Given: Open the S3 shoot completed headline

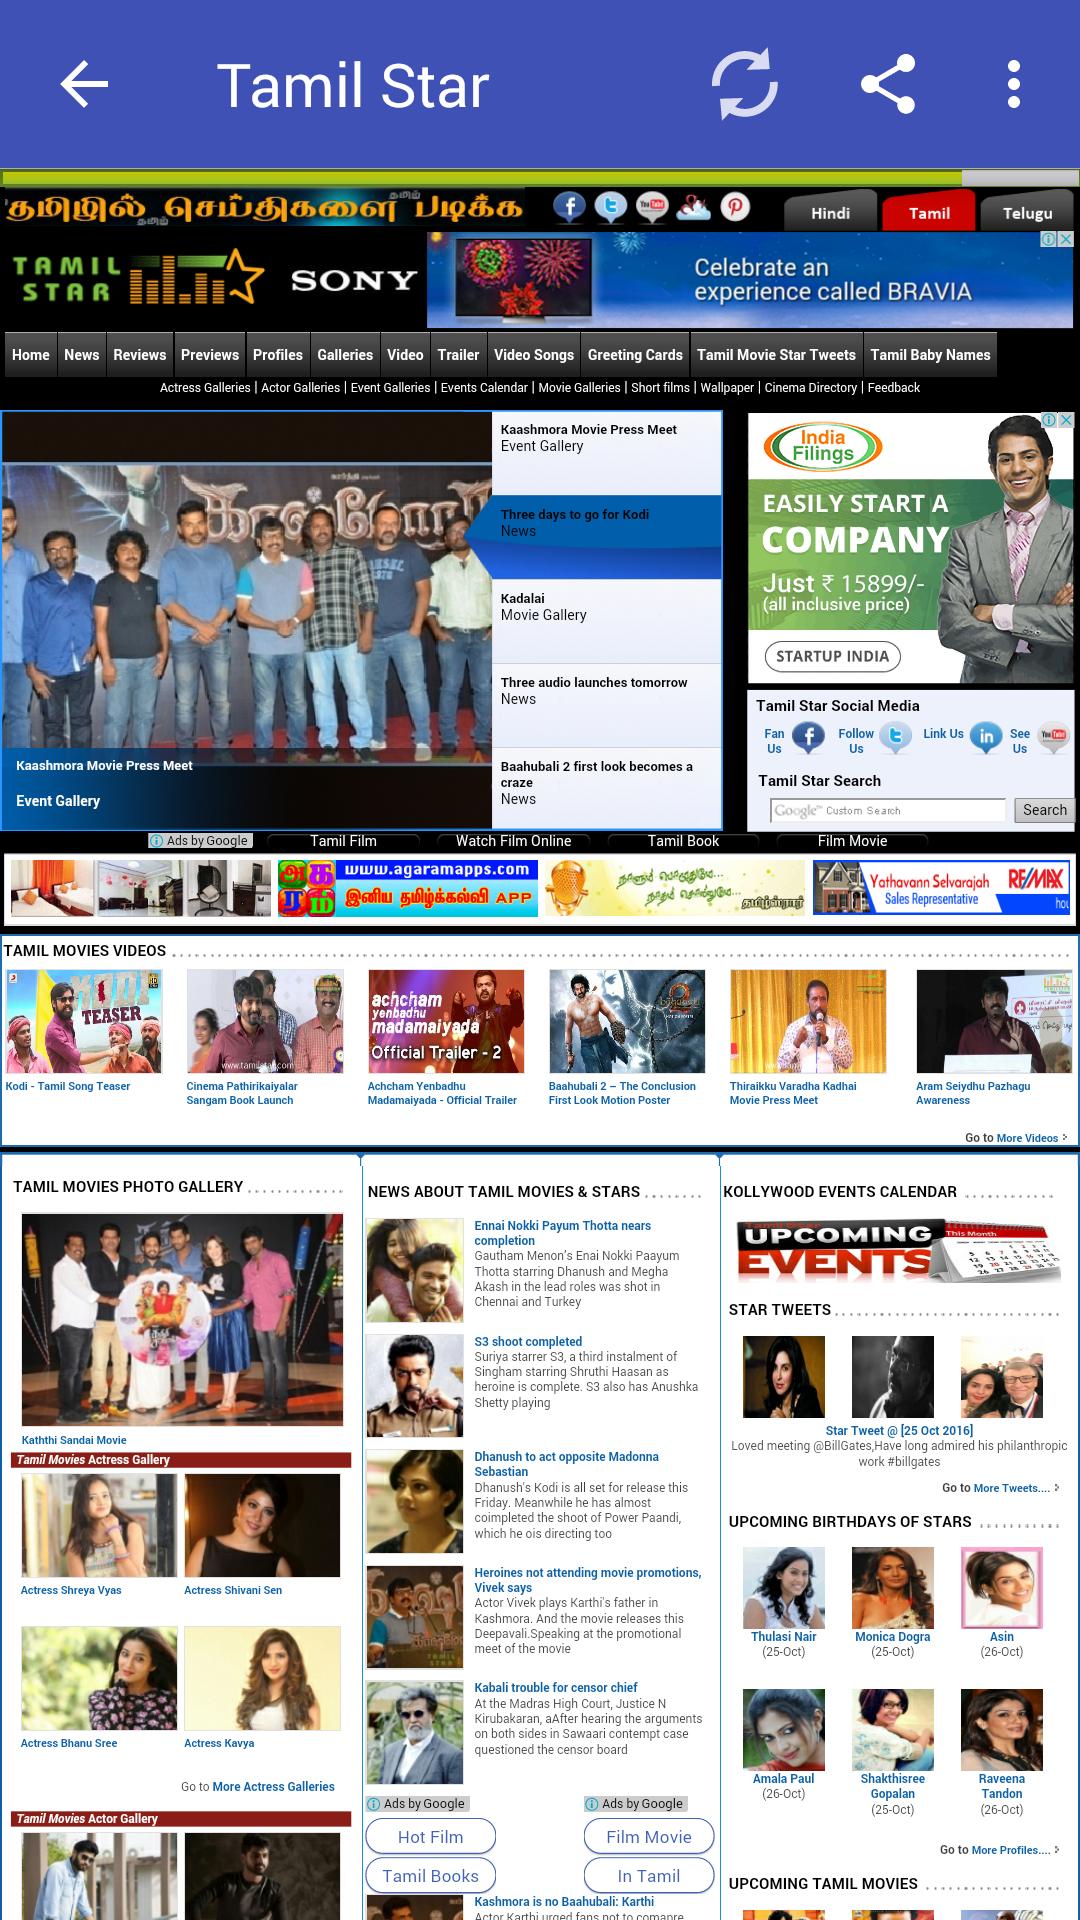Looking at the screenshot, I should pos(528,1341).
